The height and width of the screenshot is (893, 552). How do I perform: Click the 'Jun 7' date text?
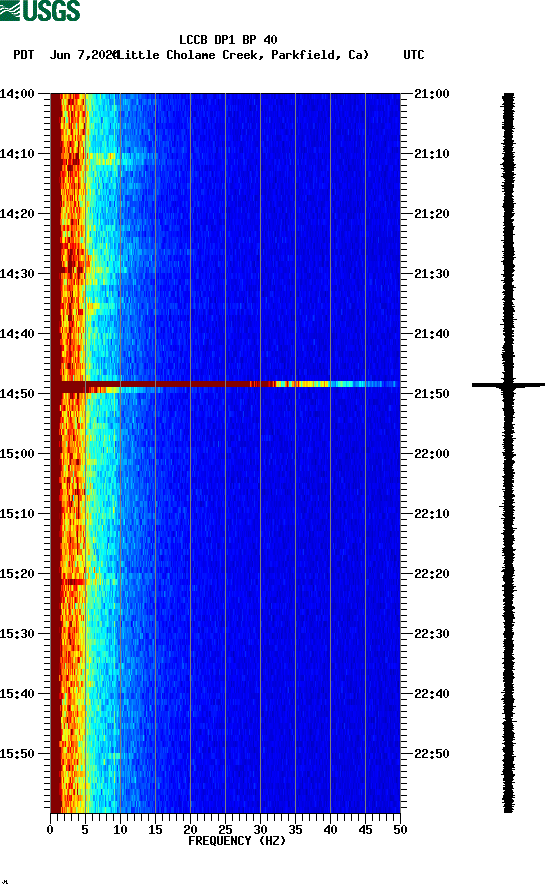(x=67, y=55)
